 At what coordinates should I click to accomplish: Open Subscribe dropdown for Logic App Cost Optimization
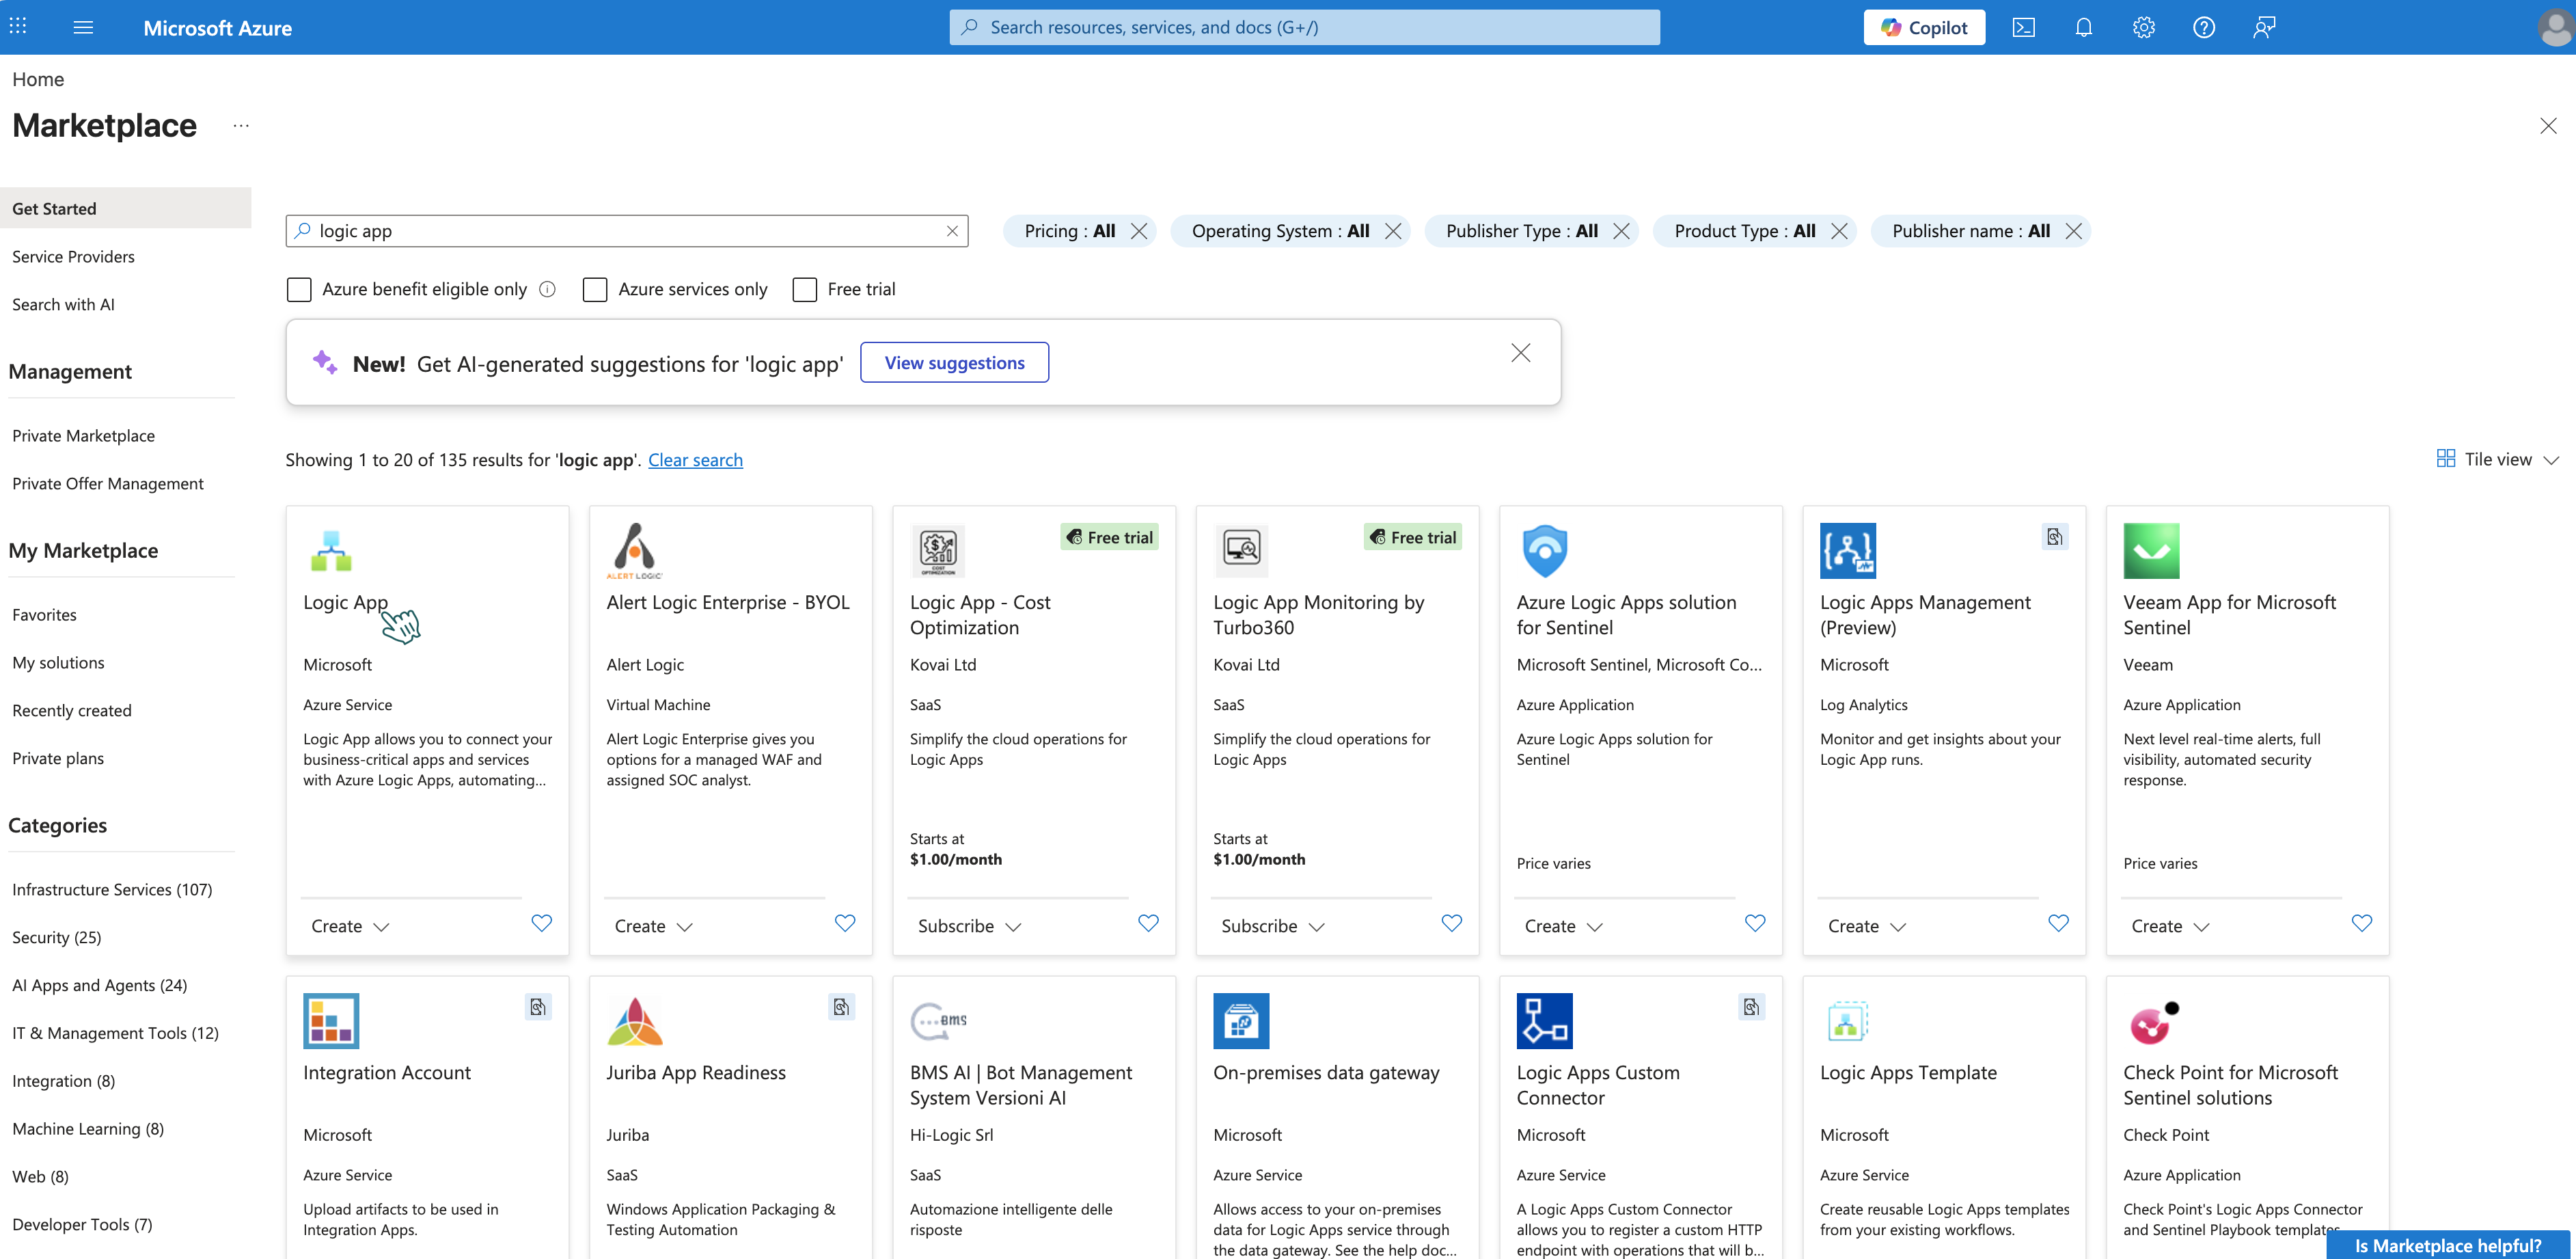[x=969, y=926]
